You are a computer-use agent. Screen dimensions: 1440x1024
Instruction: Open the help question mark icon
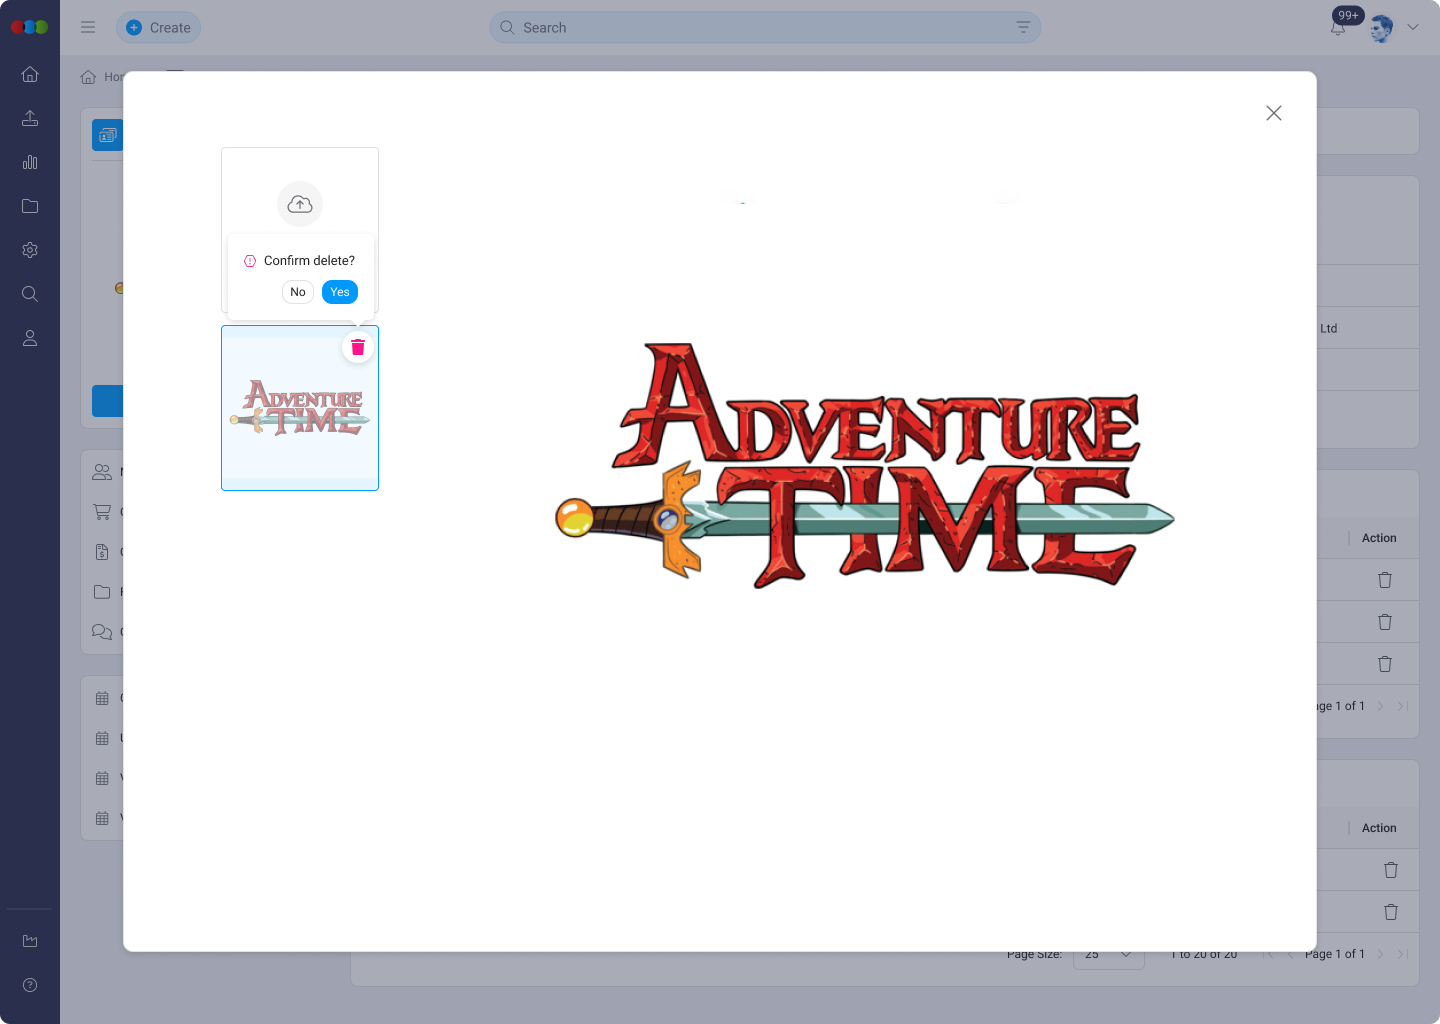[30, 985]
